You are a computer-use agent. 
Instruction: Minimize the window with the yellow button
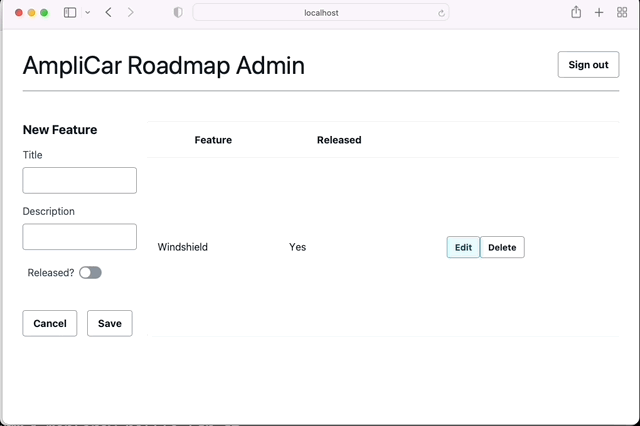coord(31,13)
